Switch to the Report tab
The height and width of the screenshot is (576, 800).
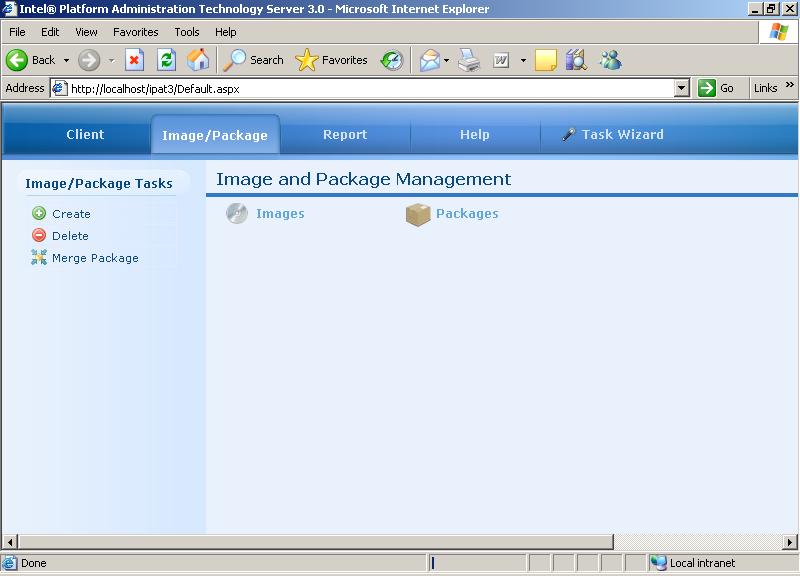(345, 134)
